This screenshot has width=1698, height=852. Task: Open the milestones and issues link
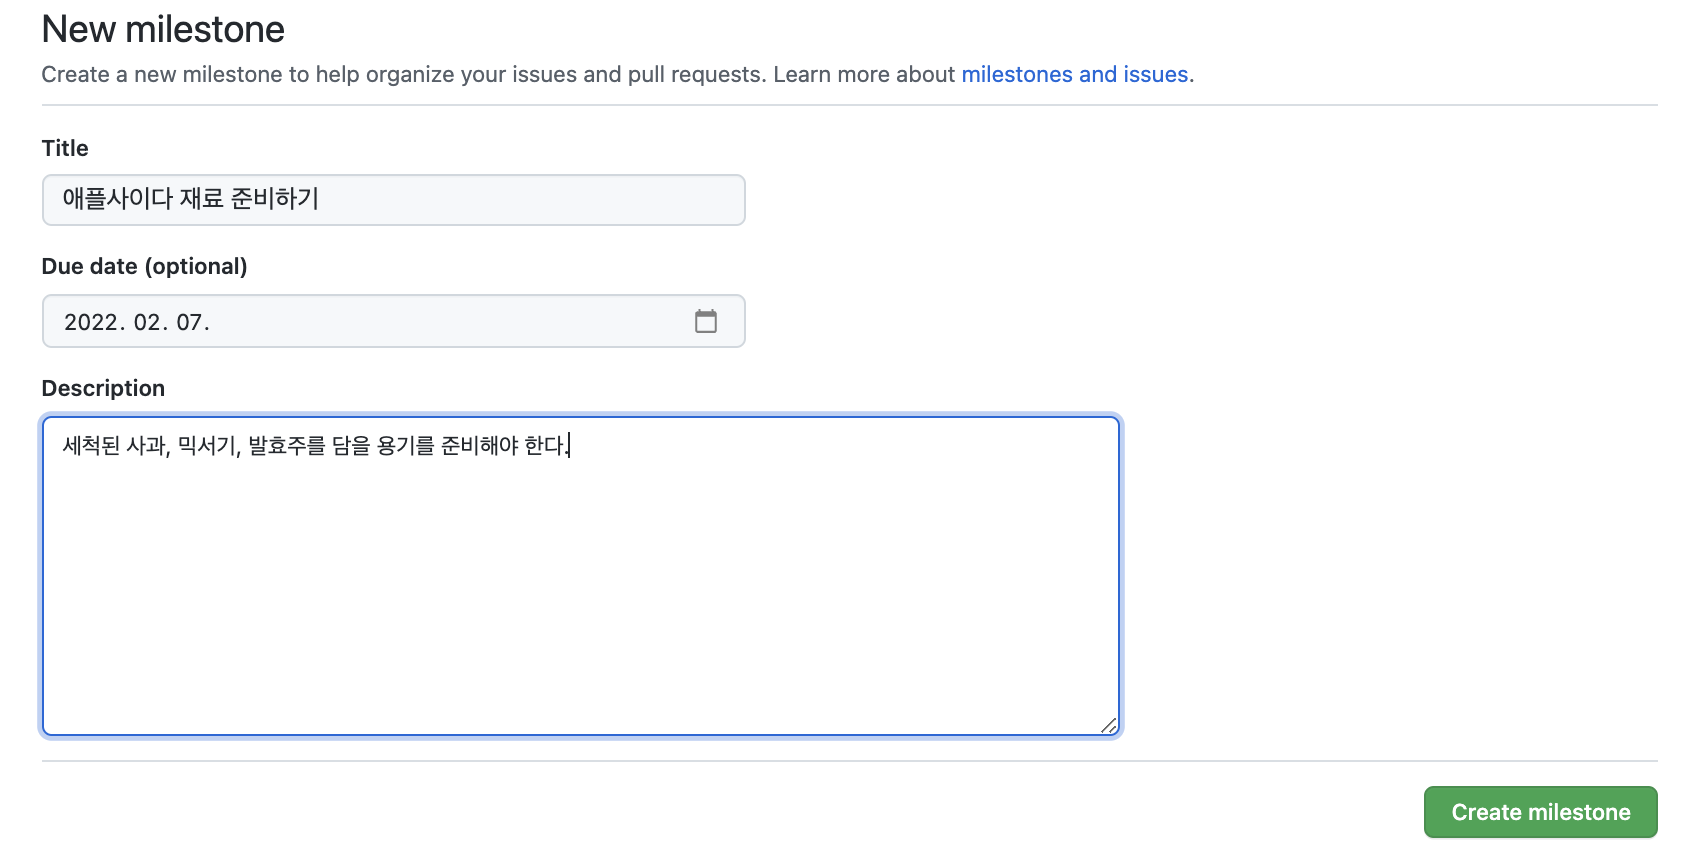click(1075, 74)
